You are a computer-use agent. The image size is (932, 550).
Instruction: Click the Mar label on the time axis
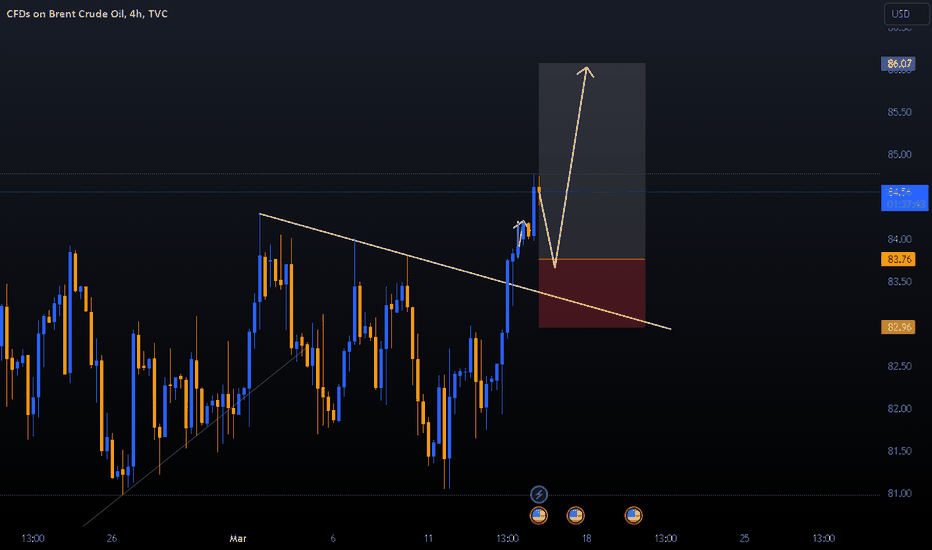coord(238,539)
